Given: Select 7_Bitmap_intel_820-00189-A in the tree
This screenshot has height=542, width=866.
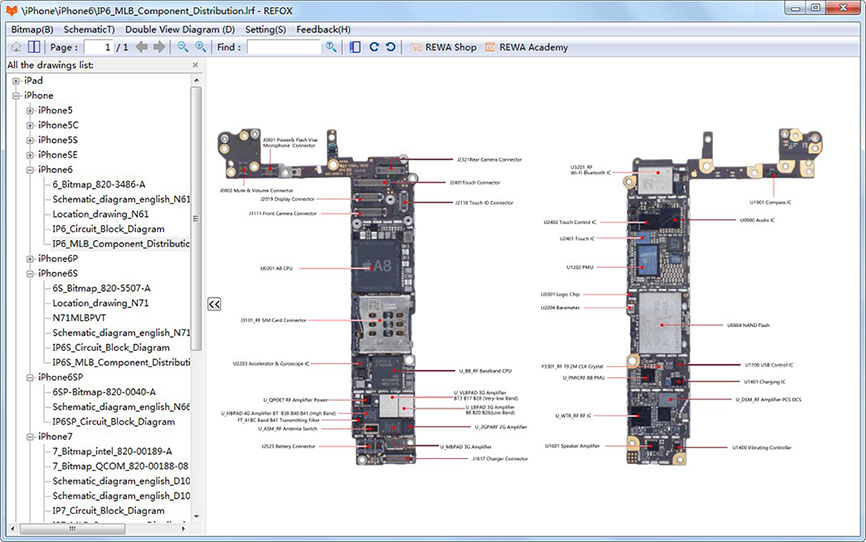Looking at the screenshot, I should pos(112,451).
